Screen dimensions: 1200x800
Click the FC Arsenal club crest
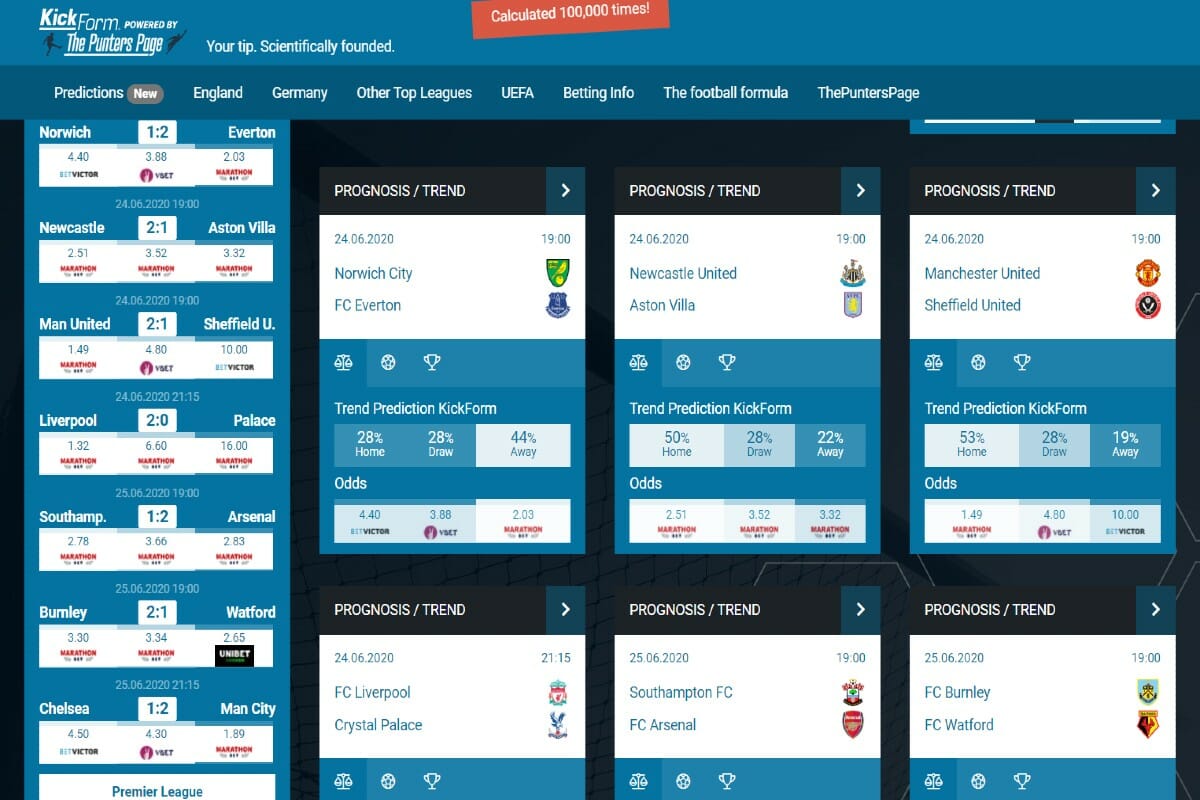pos(852,724)
